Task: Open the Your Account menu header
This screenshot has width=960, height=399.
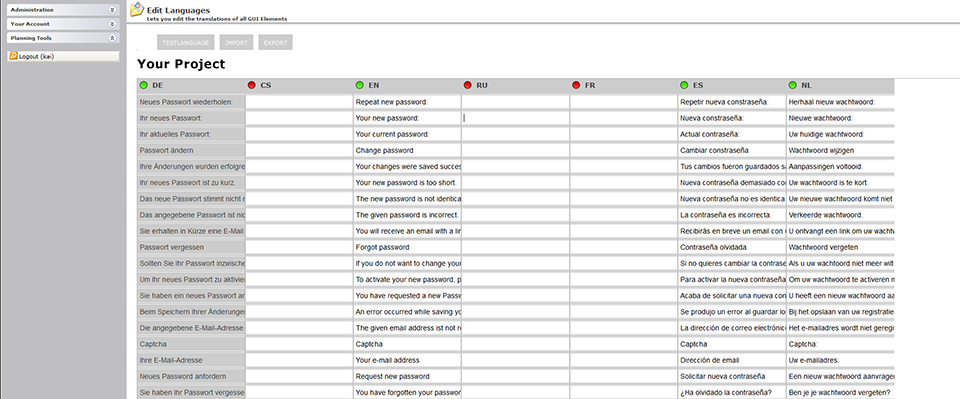Action: click(x=63, y=24)
